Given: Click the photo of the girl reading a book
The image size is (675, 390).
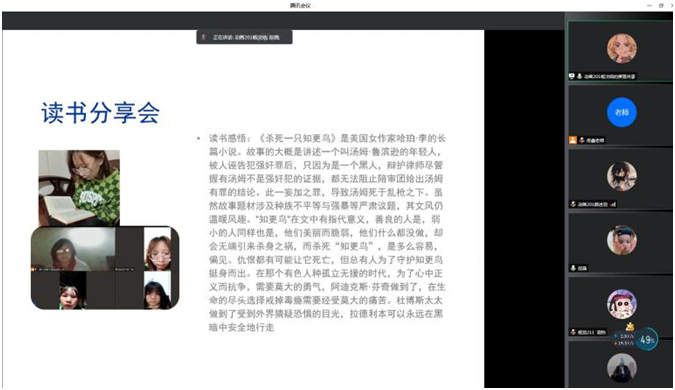Looking at the screenshot, I should click(x=79, y=188).
